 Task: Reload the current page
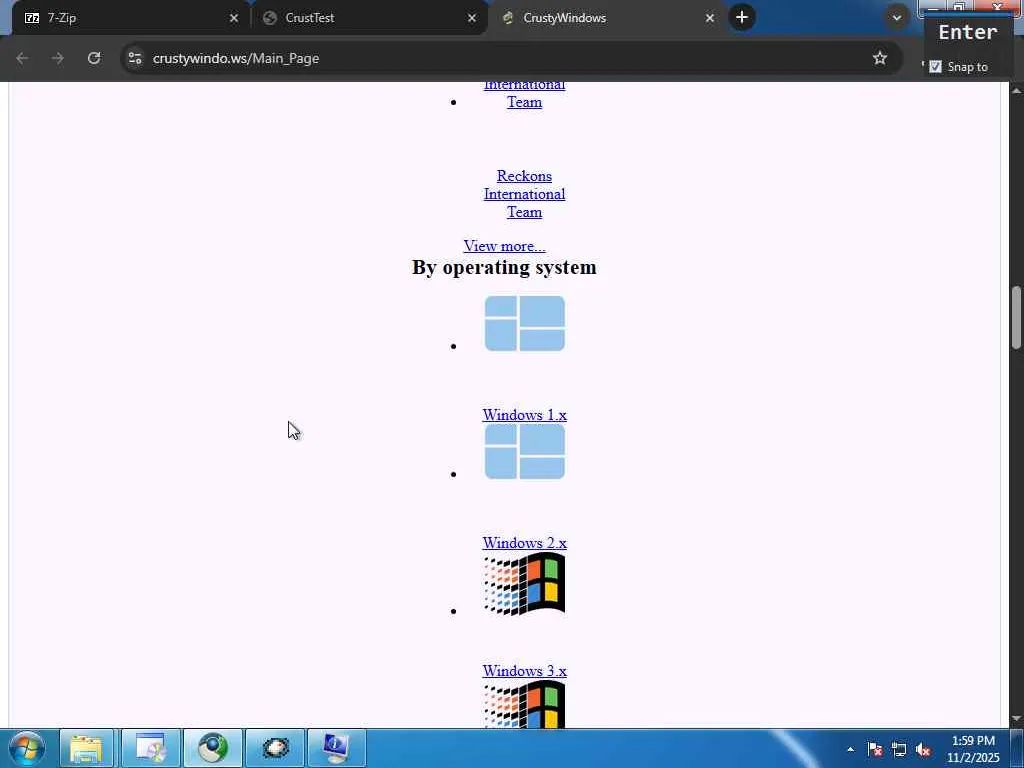(x=94, y=58)
